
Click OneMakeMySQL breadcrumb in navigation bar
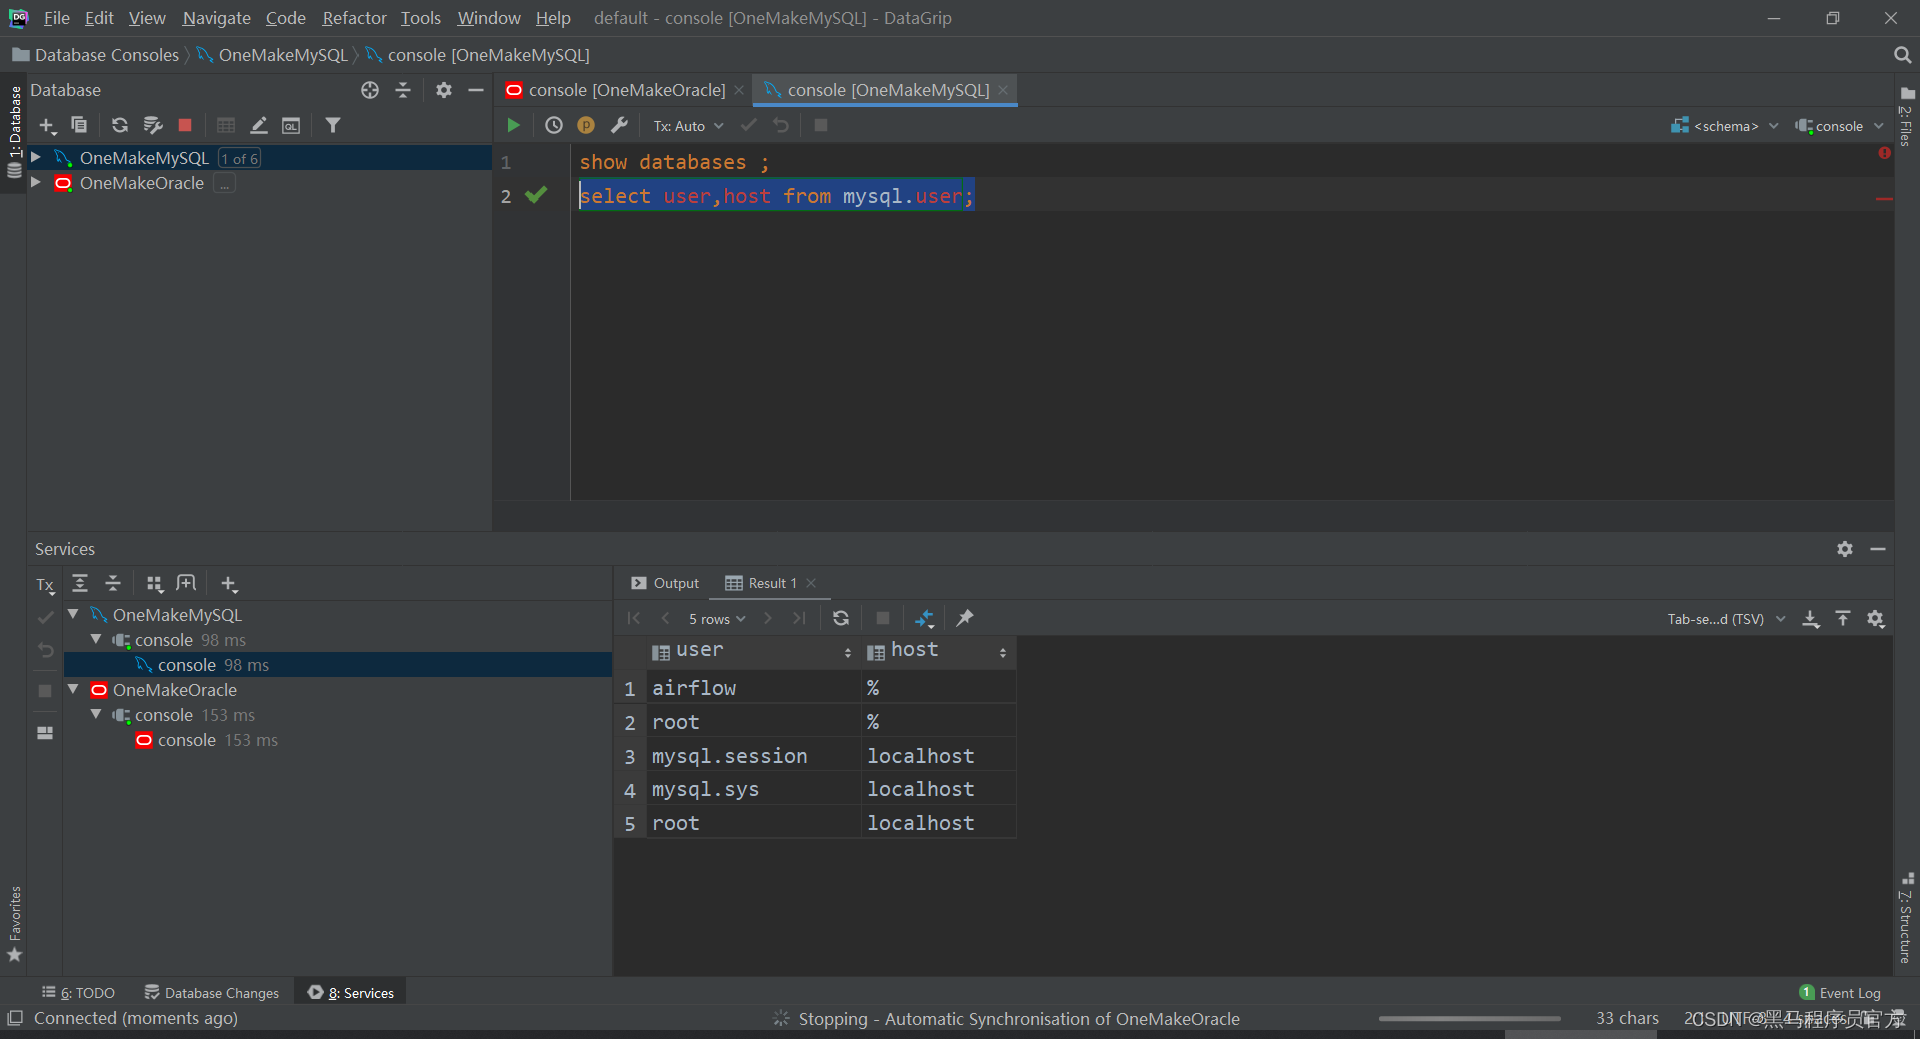tap(272, 55)
